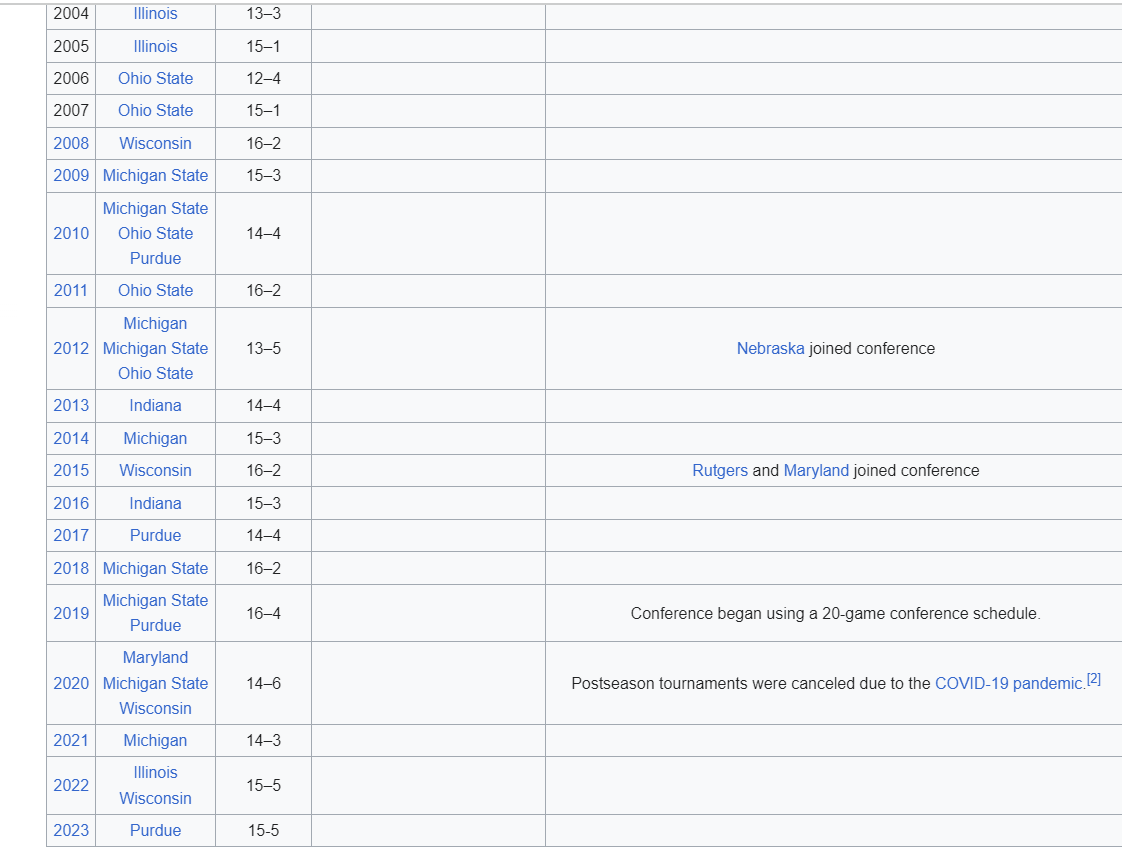
Task: Click the [2] reference footnote
Action: pos(1094,679)
